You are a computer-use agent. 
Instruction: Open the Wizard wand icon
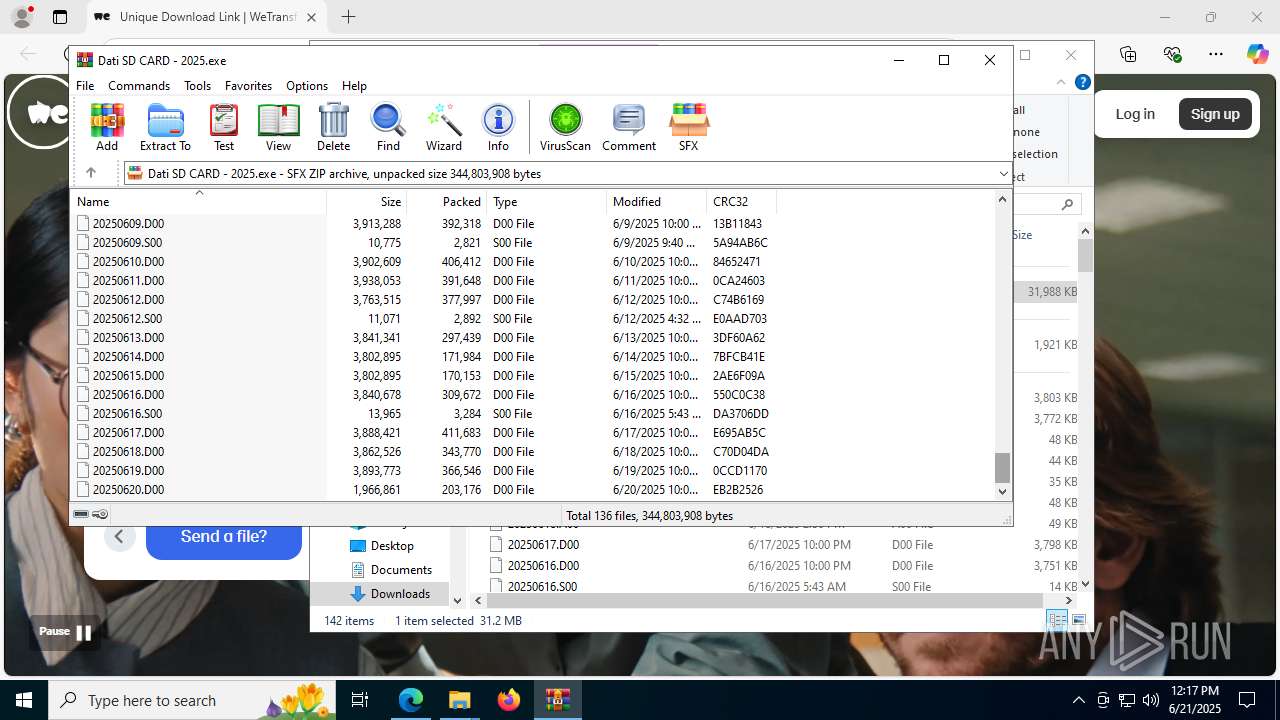[x=443, y=127]
